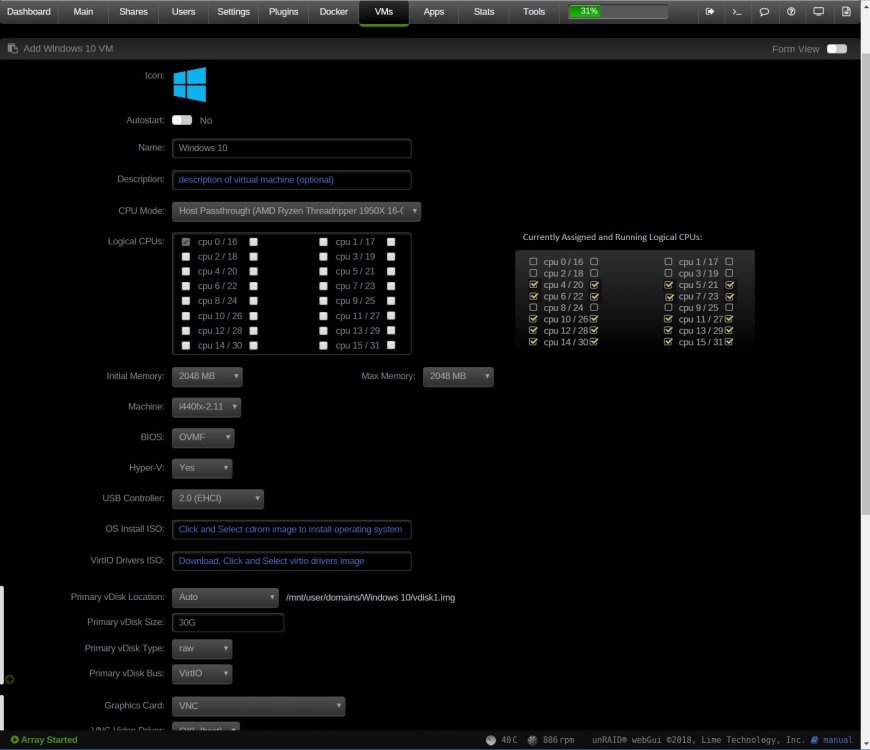Image resolution: width=870 pixels, height=750 pixels.
Task: Click the VM Name input field
Action: [x=292, y=148]
